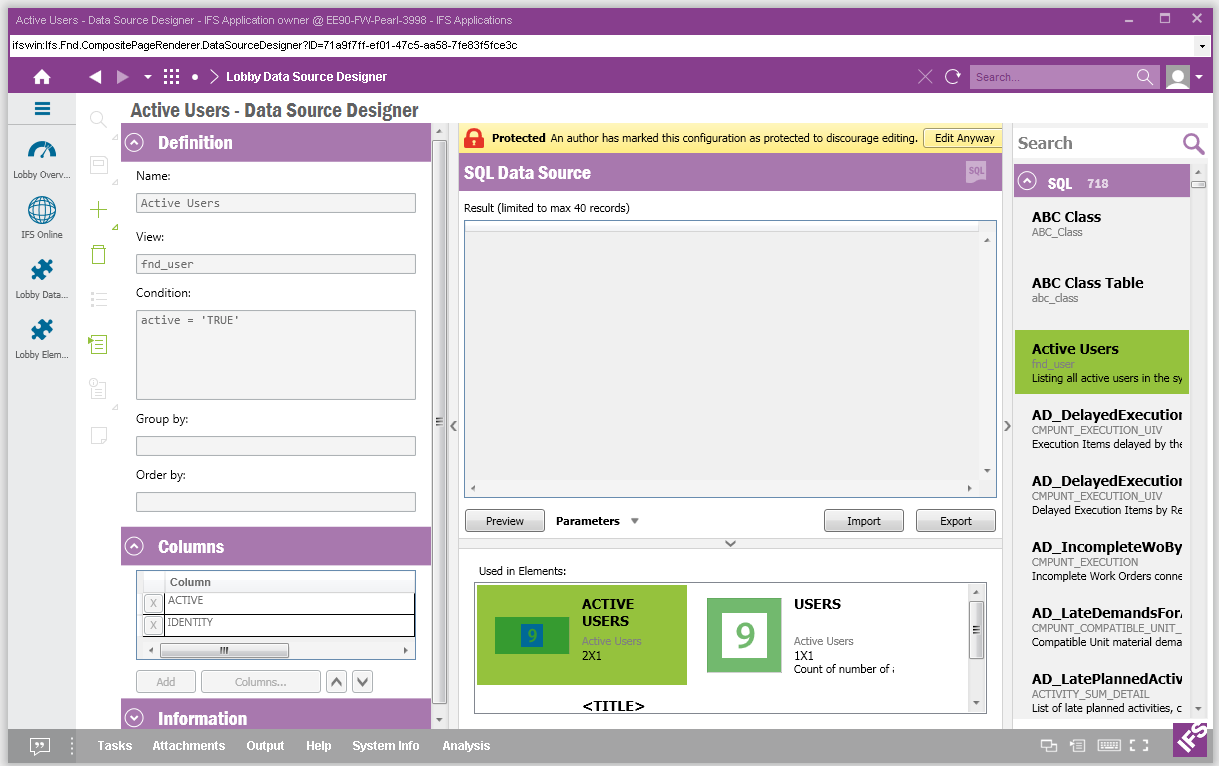This screenshot has width=1219, height=766.
Task: Select the ACTIVE USERS element tile
Action: (582, 635)
